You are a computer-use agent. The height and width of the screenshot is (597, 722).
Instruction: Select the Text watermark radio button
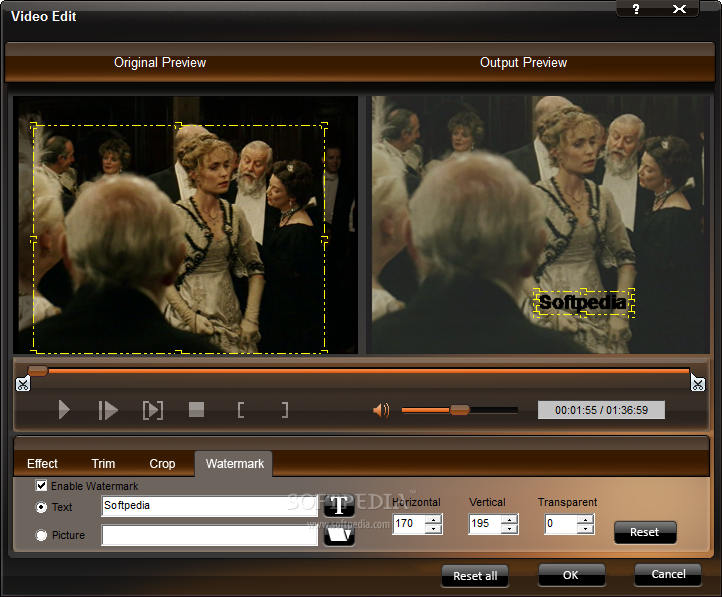(41, 507)
